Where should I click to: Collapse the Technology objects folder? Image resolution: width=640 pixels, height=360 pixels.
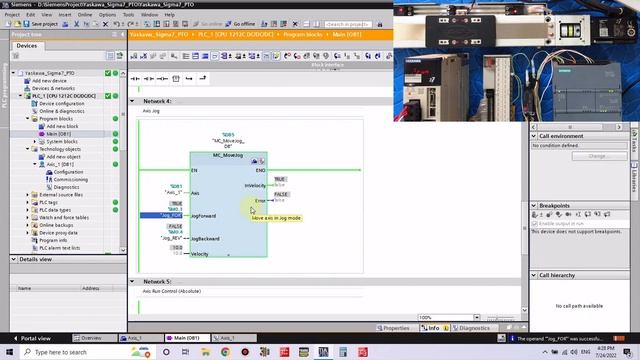tap(28, 149)
